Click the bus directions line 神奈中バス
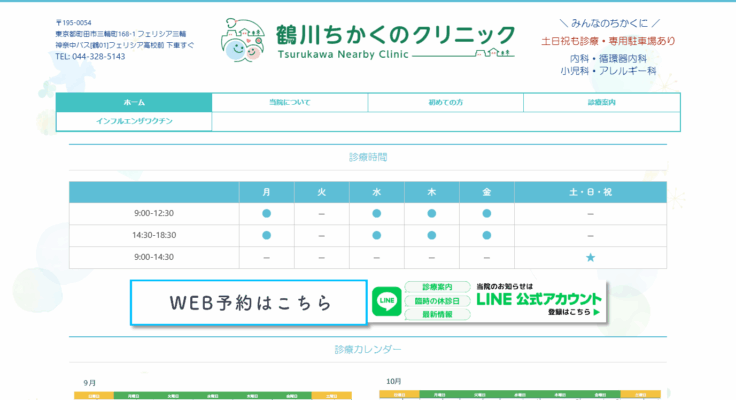The height and width of the screenshot is (400, 736). point(124,45)
